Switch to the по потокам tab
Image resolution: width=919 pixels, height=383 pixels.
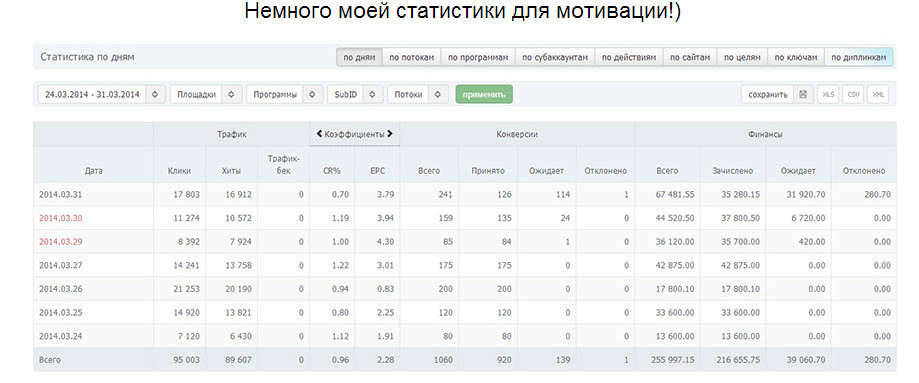411,57
